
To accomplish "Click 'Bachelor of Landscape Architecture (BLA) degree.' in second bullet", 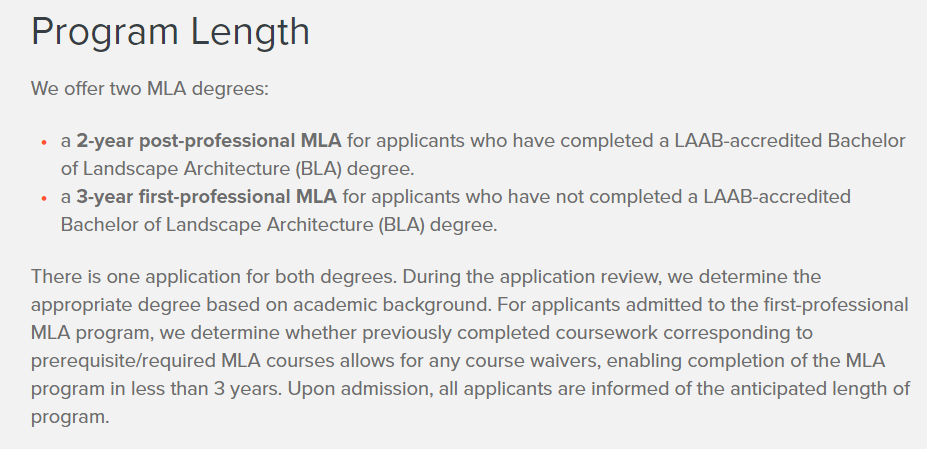I will click(279, 225).
